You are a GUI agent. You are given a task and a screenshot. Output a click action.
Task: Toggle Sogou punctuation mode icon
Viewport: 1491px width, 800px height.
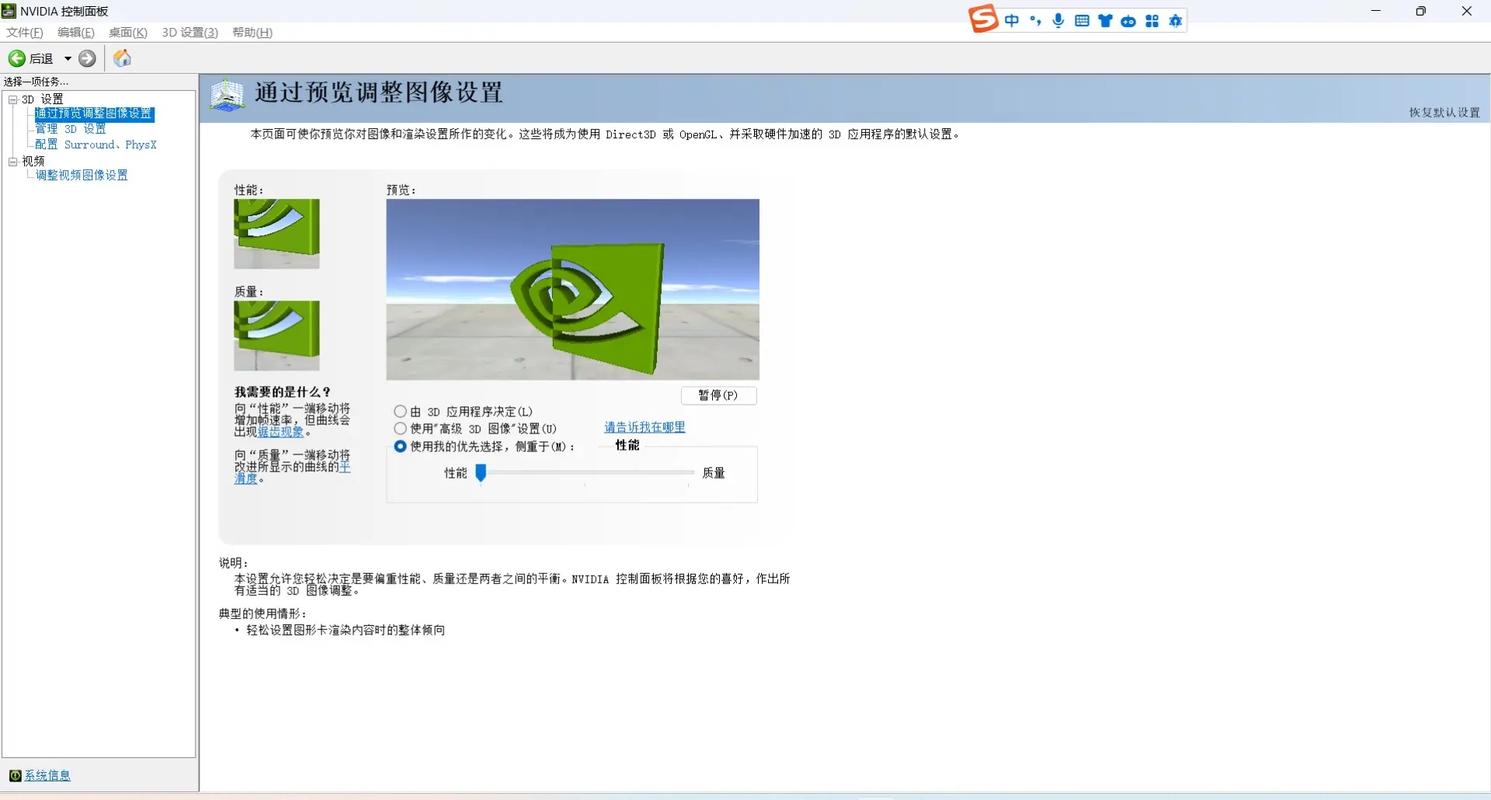point(1035,20)
